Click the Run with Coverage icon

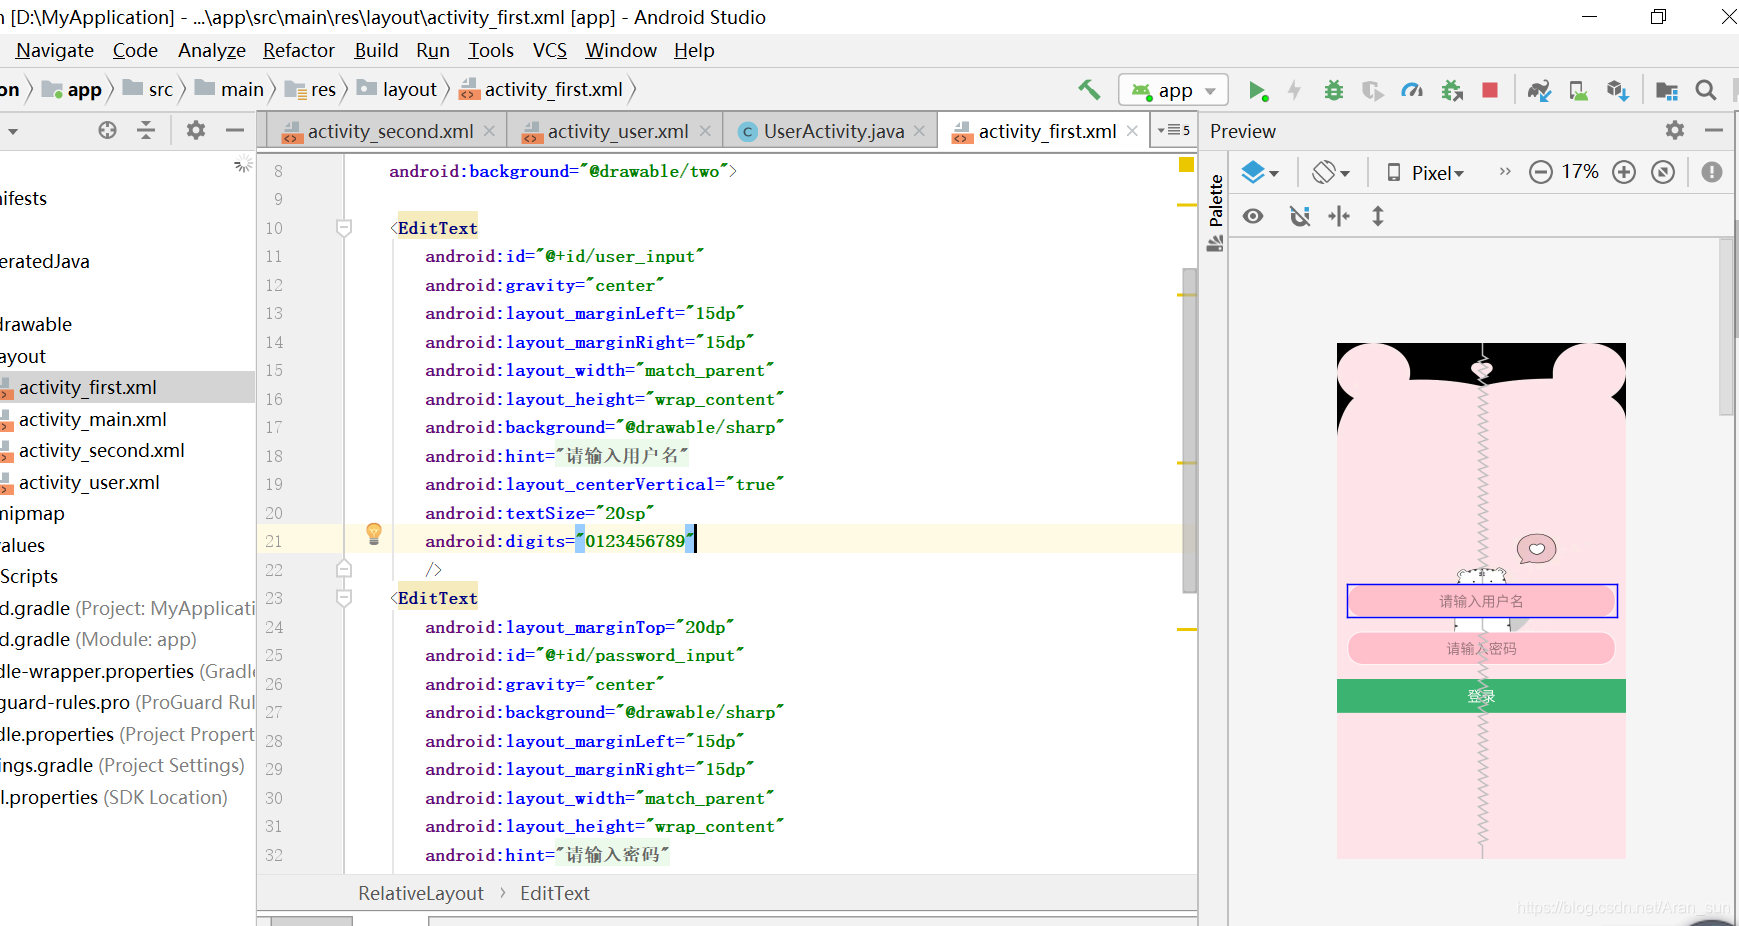point(1373,91)
